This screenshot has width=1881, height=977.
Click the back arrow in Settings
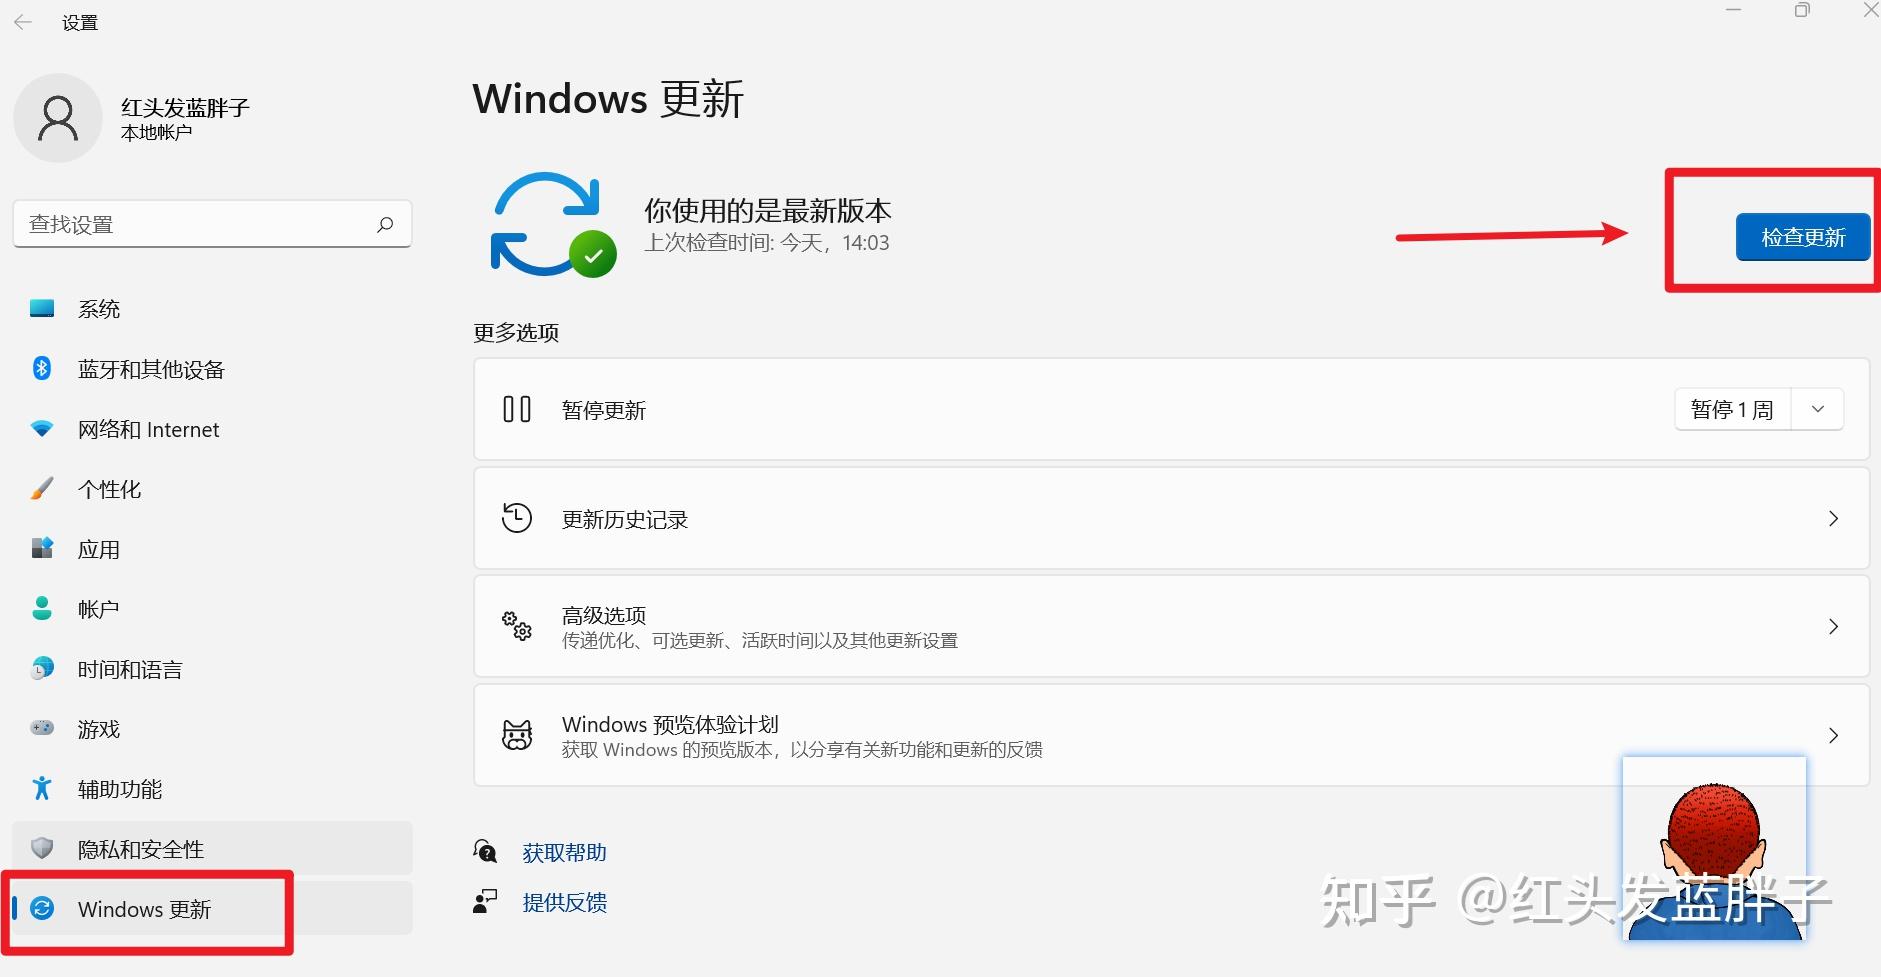click(x=23, y=22)
